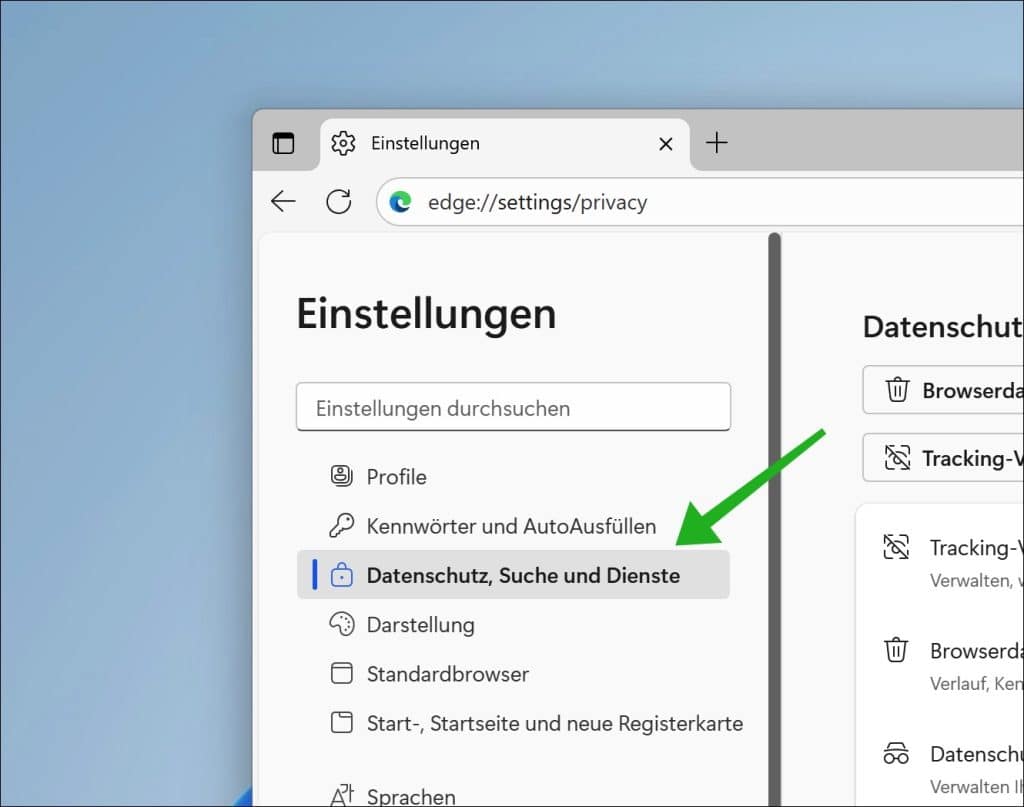Open a new tab with the plus button

[716, 143]
